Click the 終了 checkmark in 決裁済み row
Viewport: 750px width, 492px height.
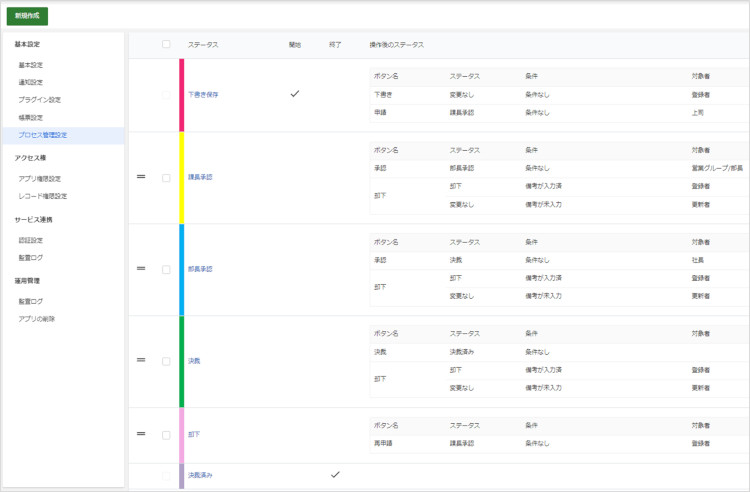[x=335, y=474]
